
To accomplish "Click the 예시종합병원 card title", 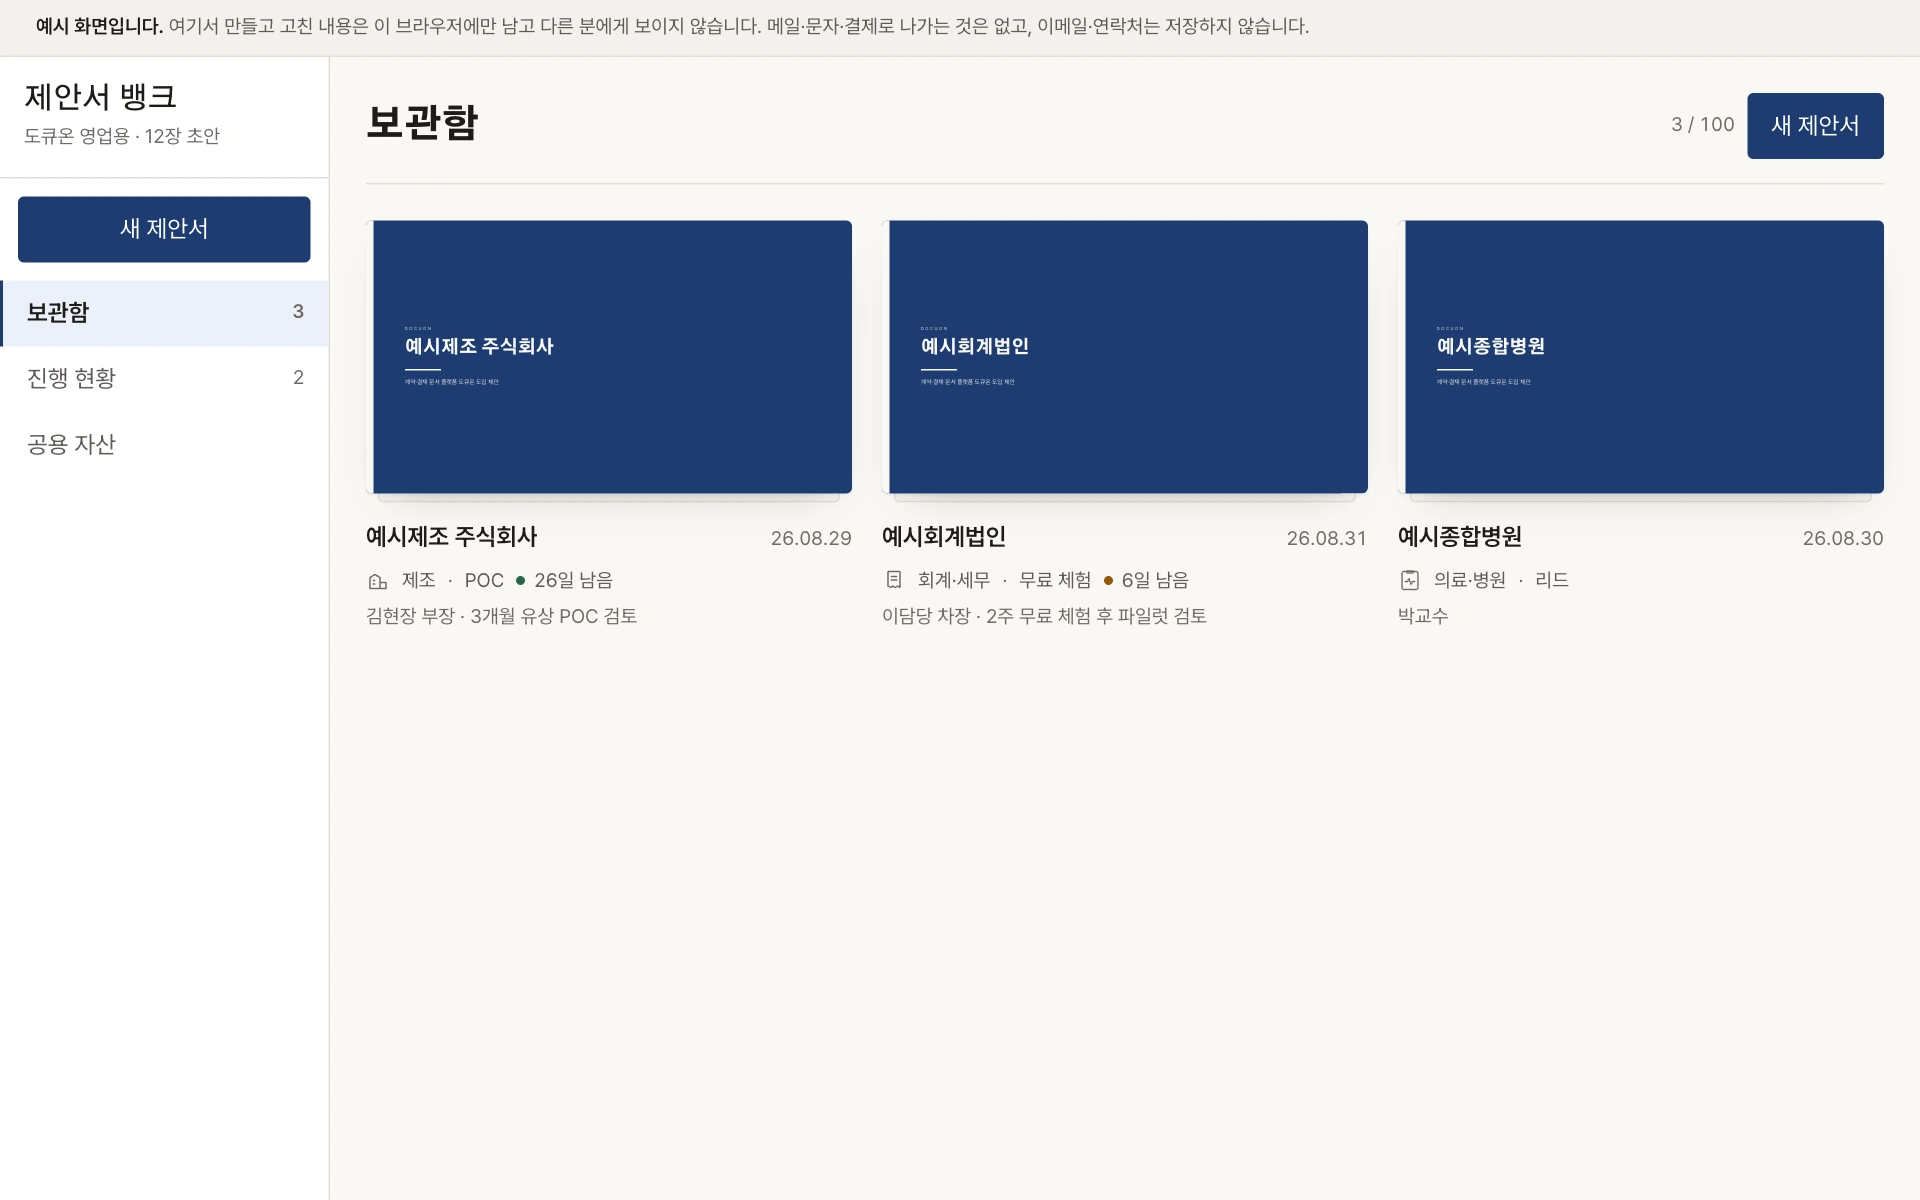I will coord(1460,537).
